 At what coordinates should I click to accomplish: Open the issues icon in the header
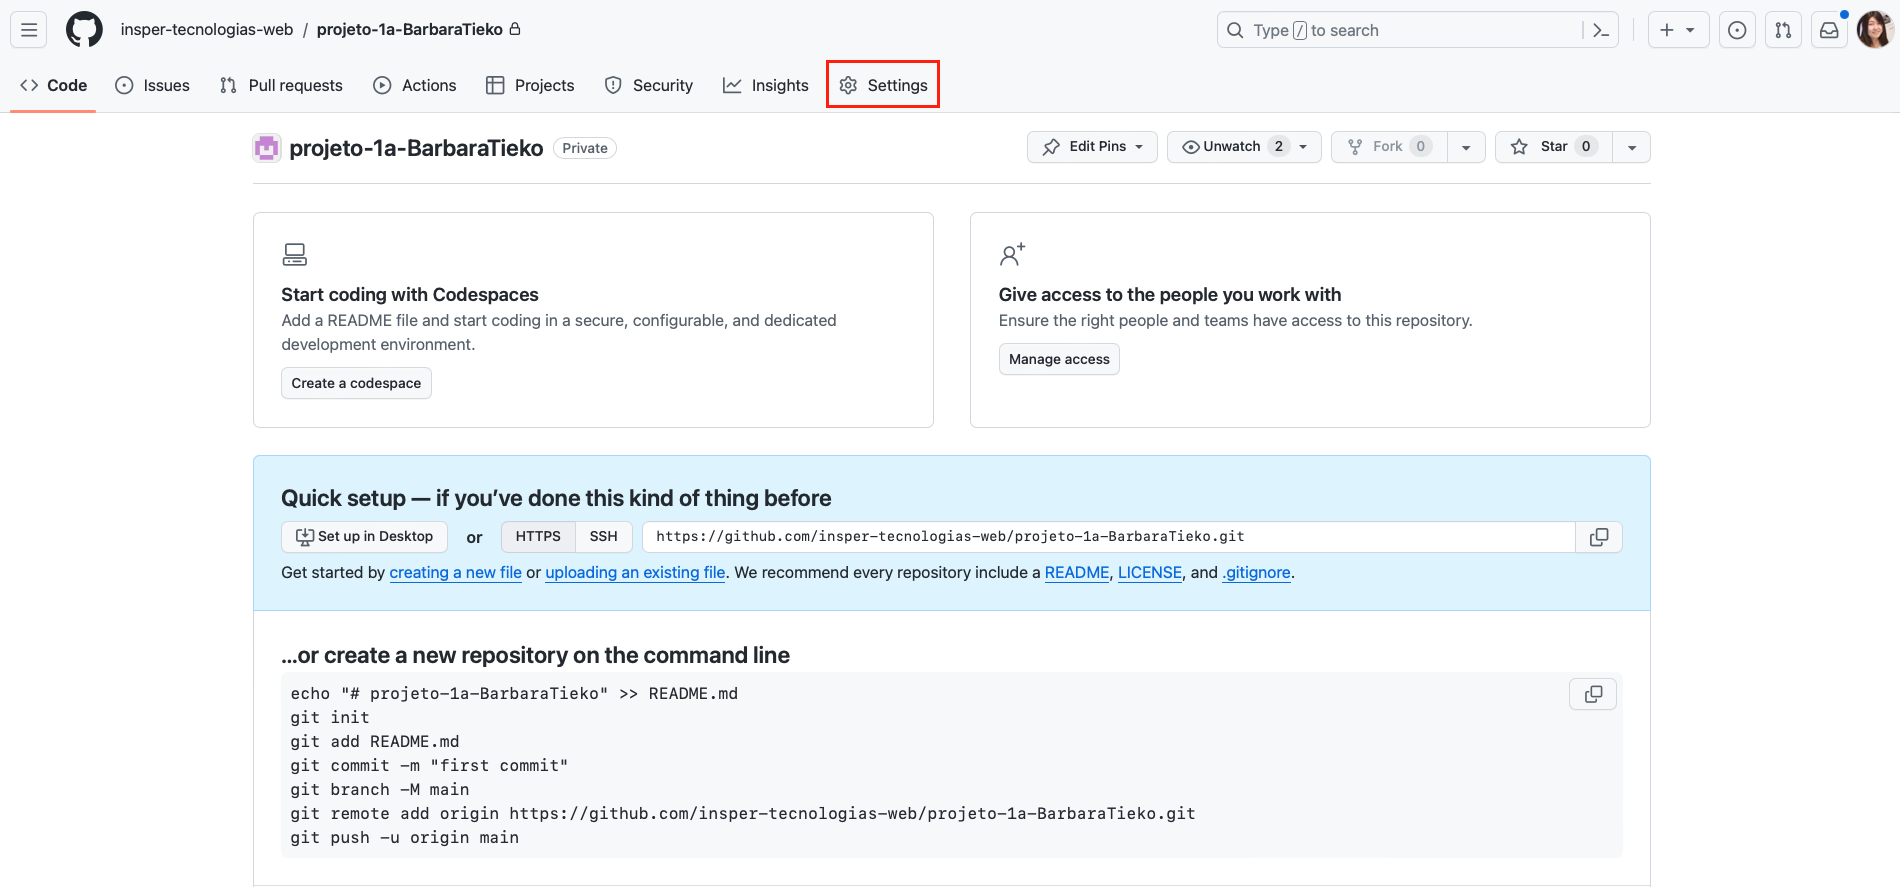click(1737, 30)
